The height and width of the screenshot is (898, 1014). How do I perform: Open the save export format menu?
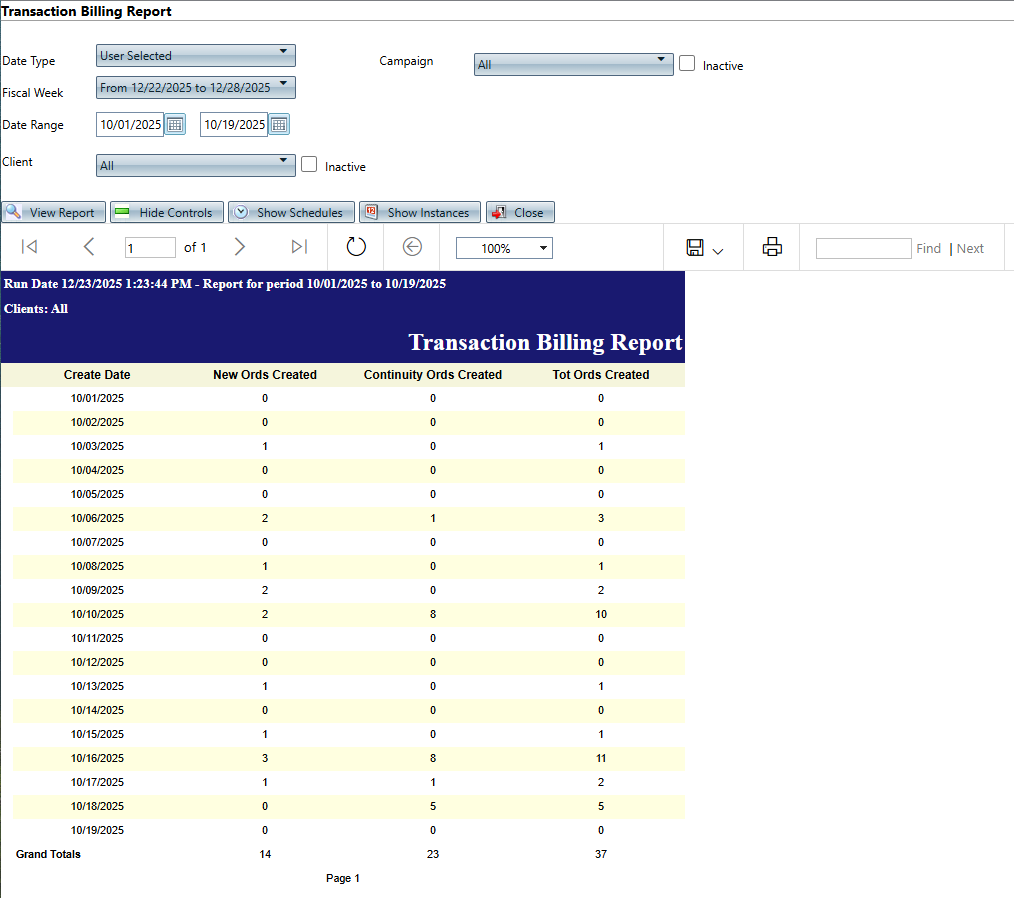click(x=704, y=248)
